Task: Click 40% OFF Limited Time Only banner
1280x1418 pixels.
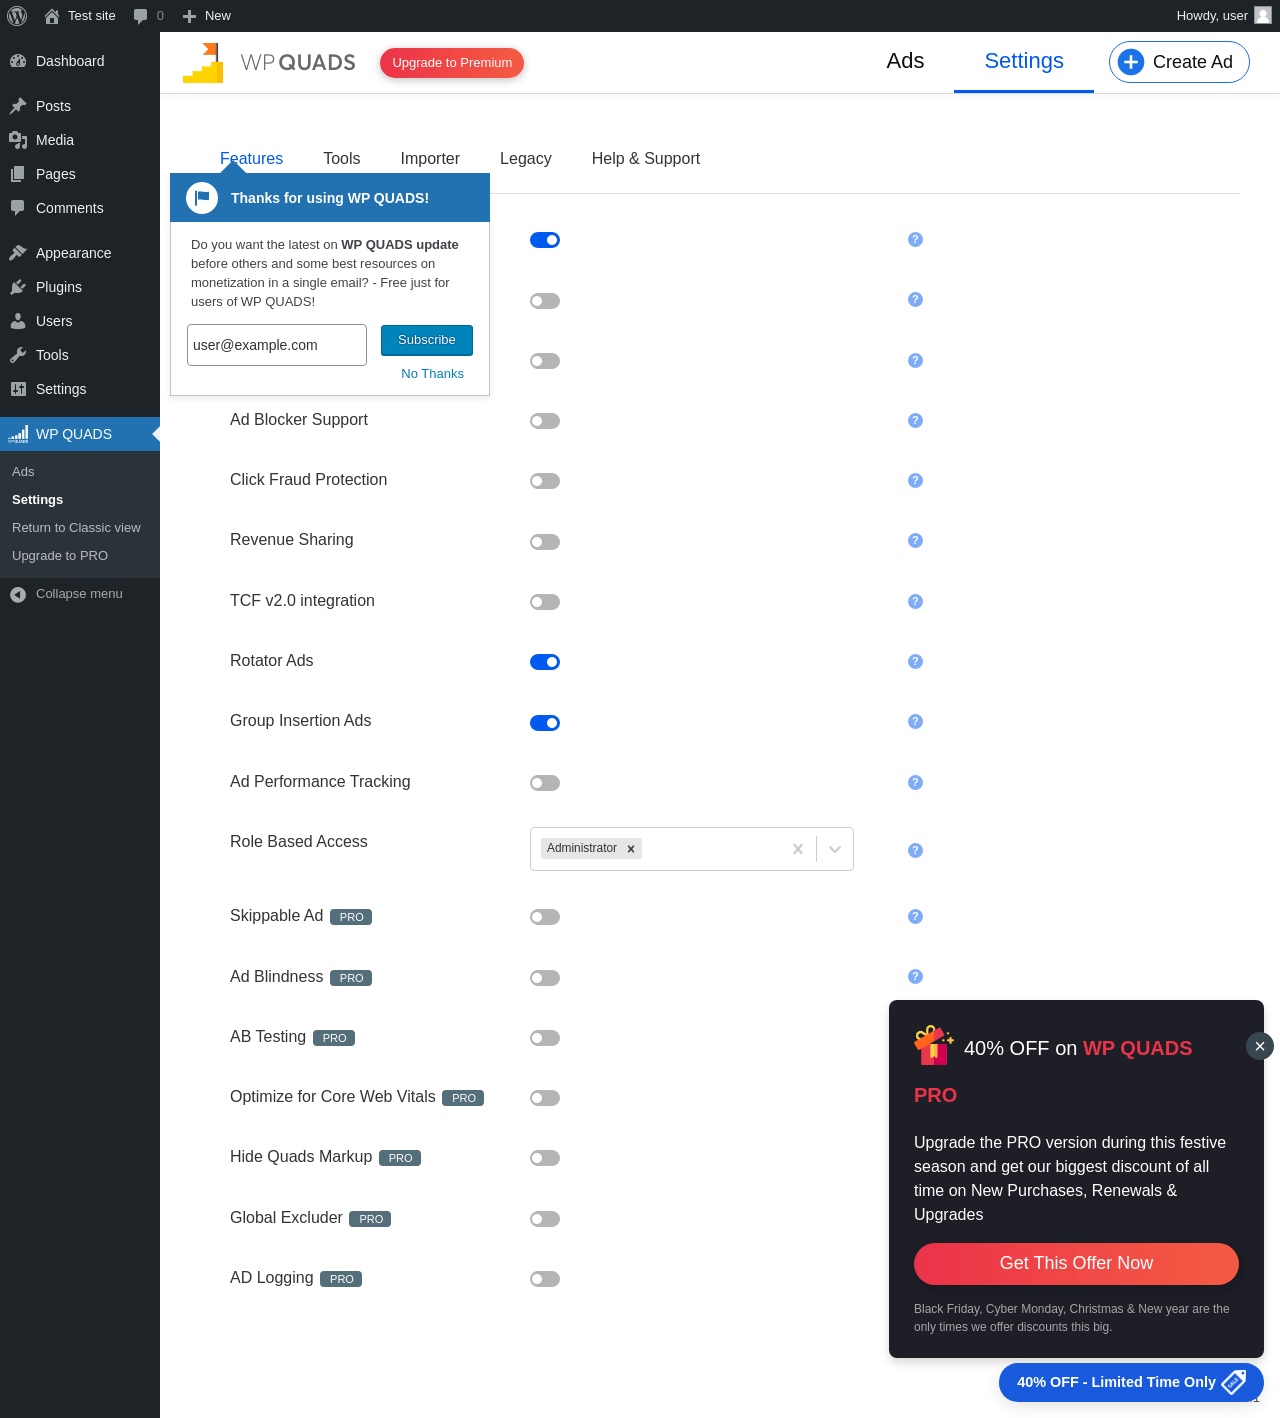Action: (1131, 1382)
